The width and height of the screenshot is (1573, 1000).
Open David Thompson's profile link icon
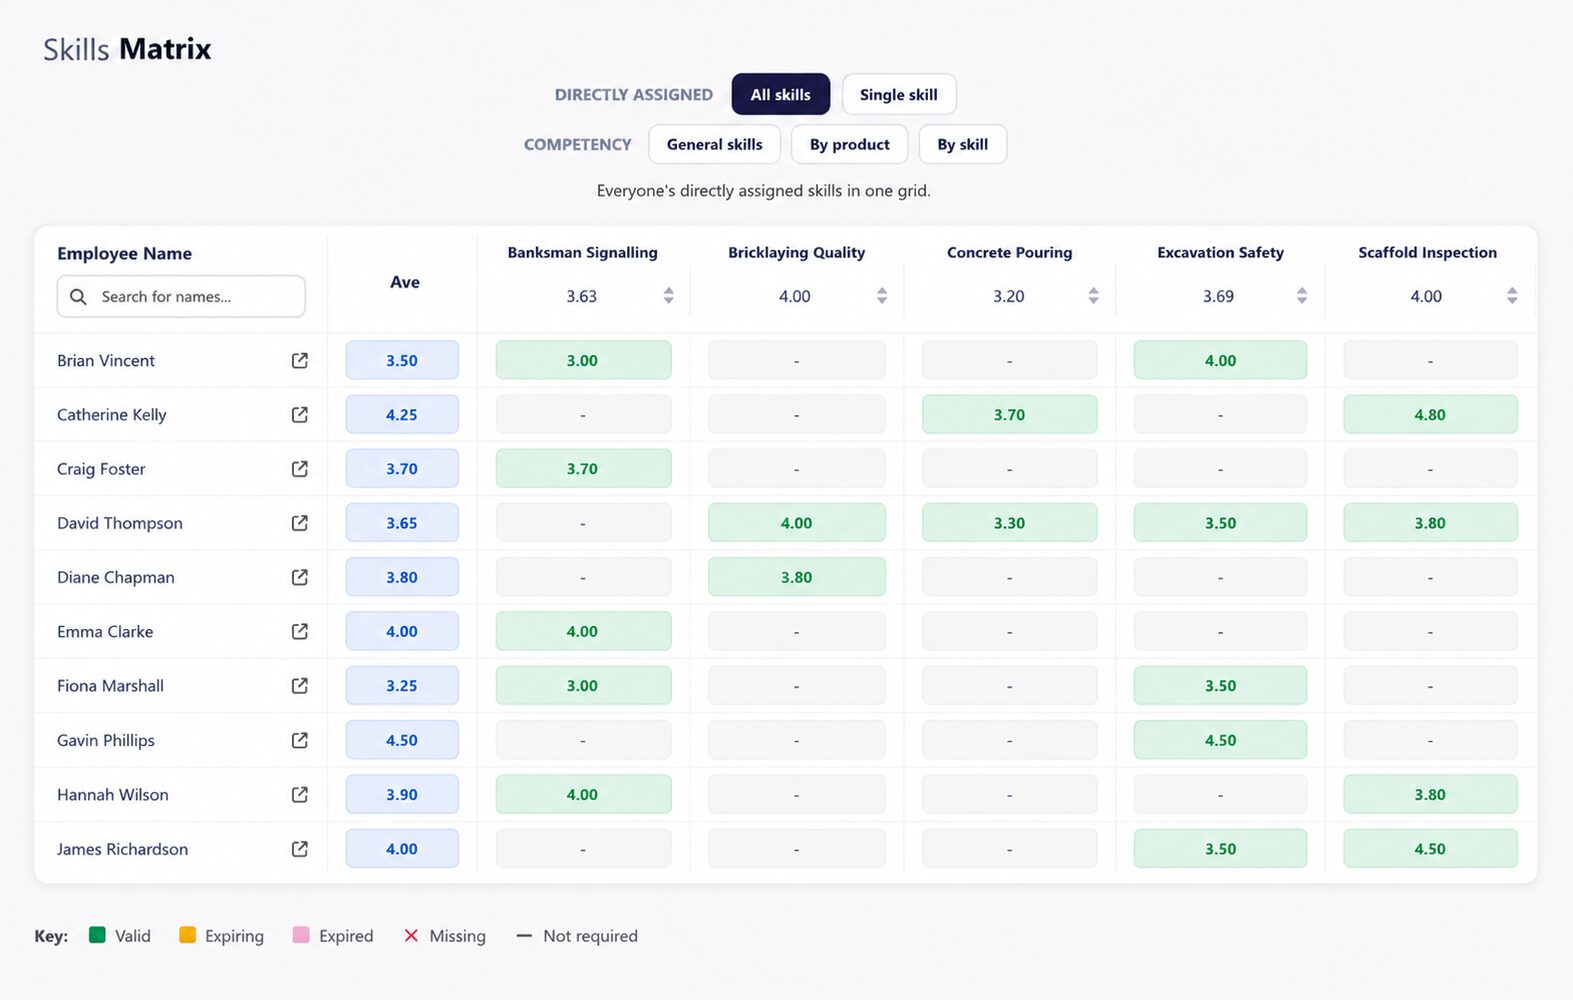299,523
